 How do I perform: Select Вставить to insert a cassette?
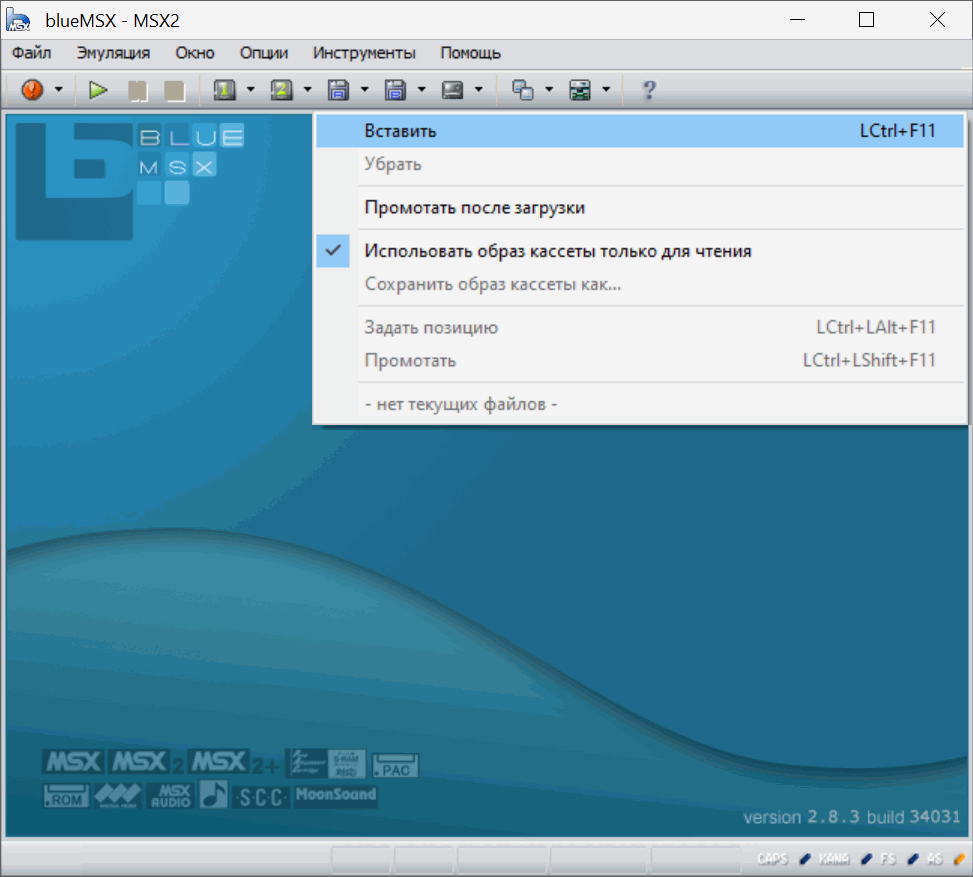[640, 131]
